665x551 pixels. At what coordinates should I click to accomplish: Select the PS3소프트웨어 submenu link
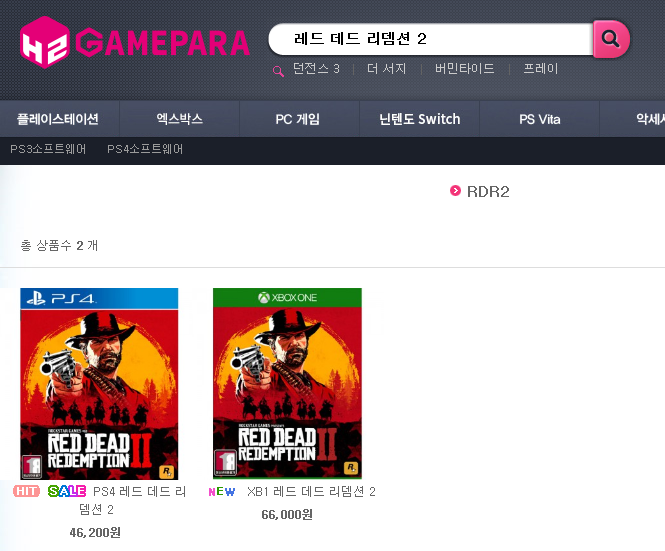48,149
